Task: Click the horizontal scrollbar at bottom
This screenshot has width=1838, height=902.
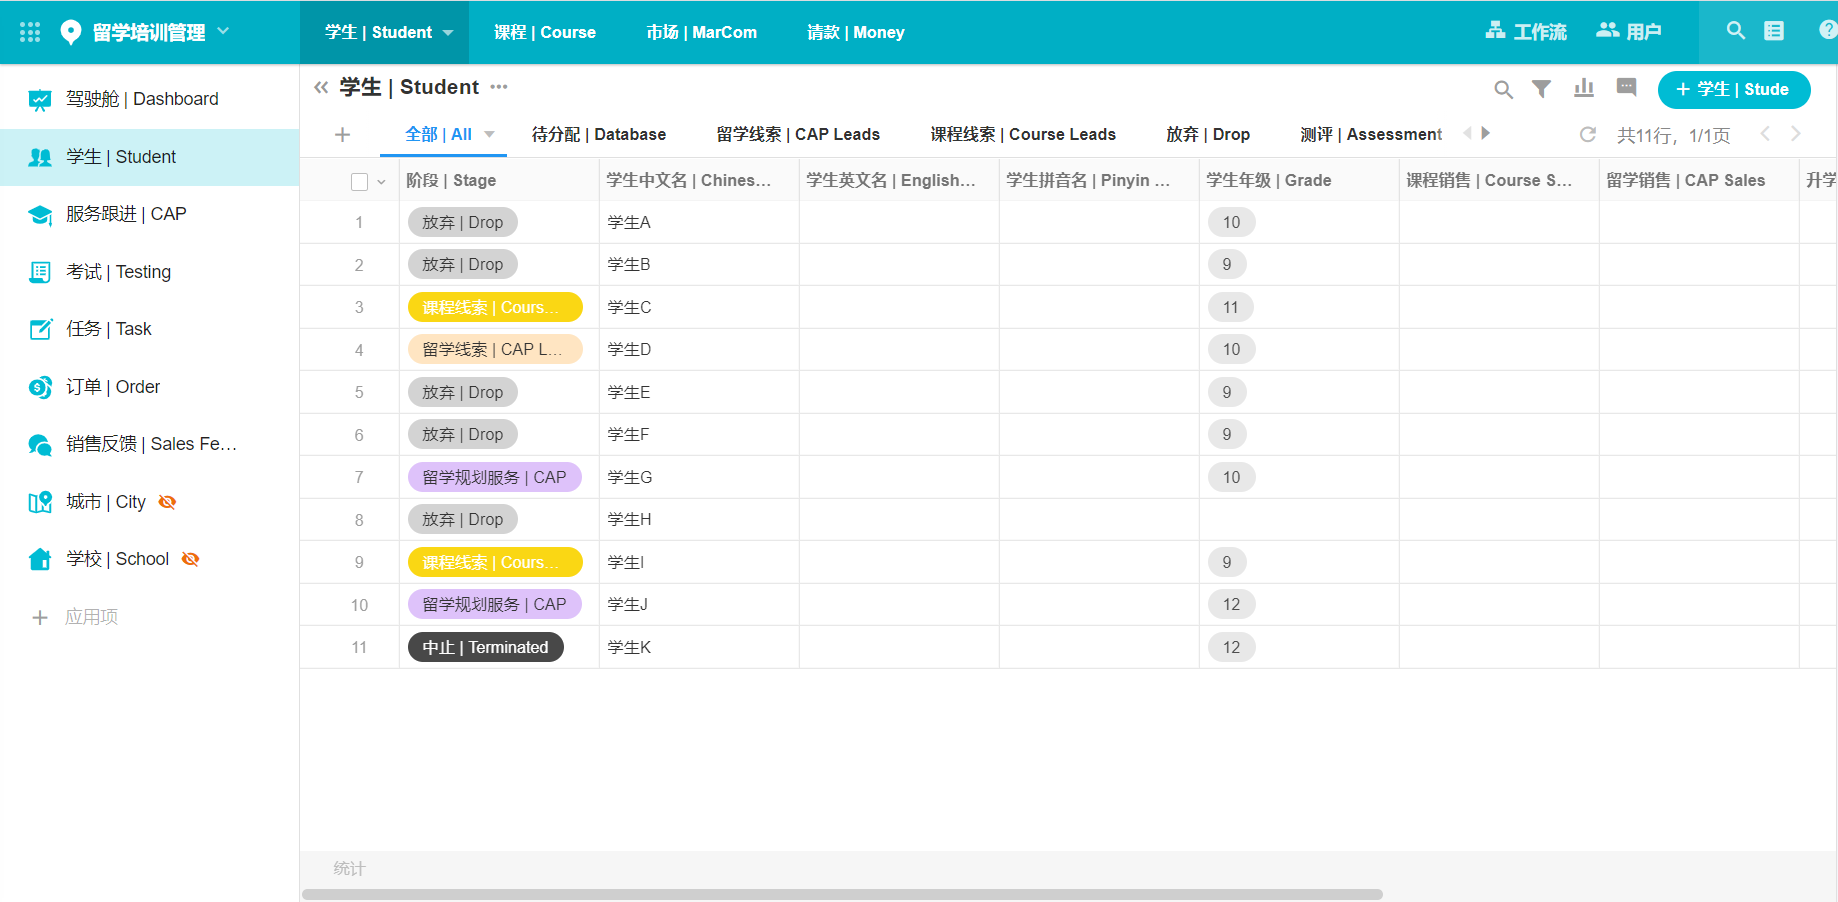Action: [x=842, y=894]
